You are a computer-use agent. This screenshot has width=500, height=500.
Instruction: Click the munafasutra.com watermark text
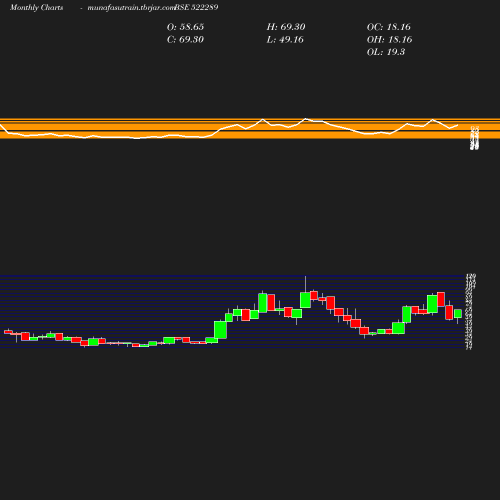[x=130, y=8]
